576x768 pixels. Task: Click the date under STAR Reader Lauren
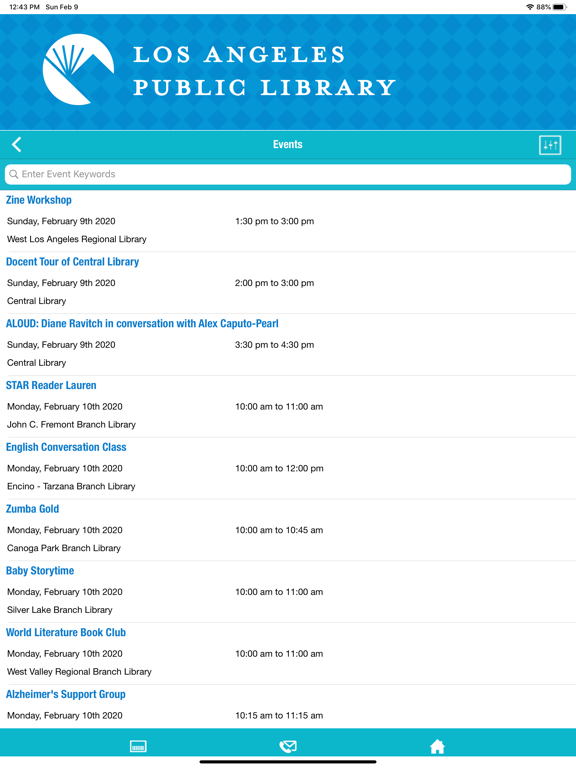[x=65, y=407]
